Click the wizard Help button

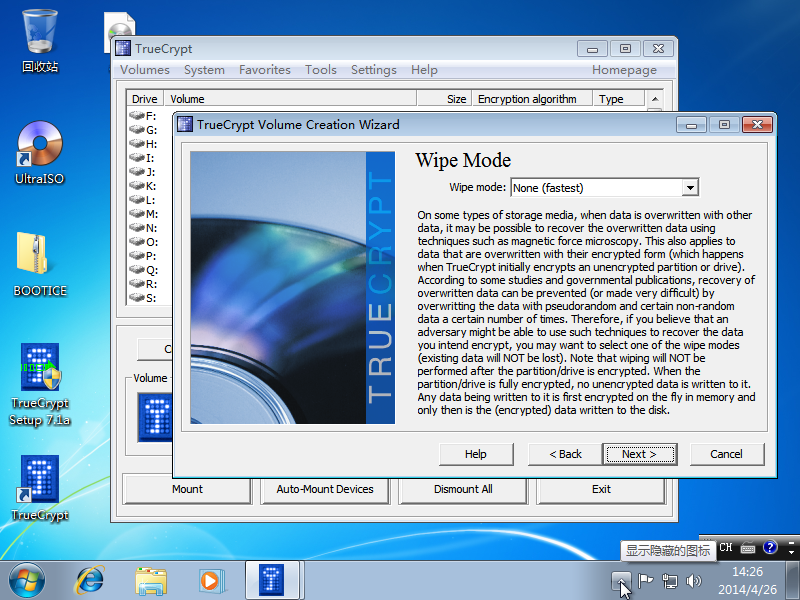tap(476, 454)
